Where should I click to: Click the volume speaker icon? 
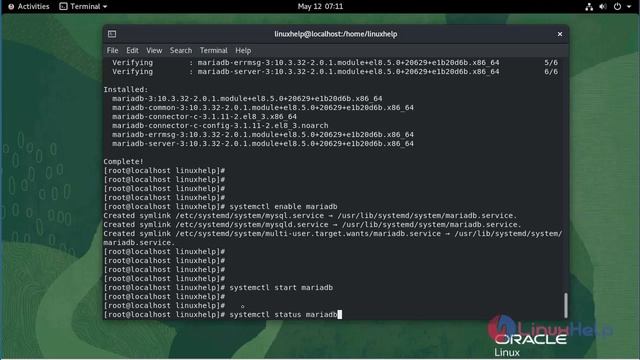[602, 7]
